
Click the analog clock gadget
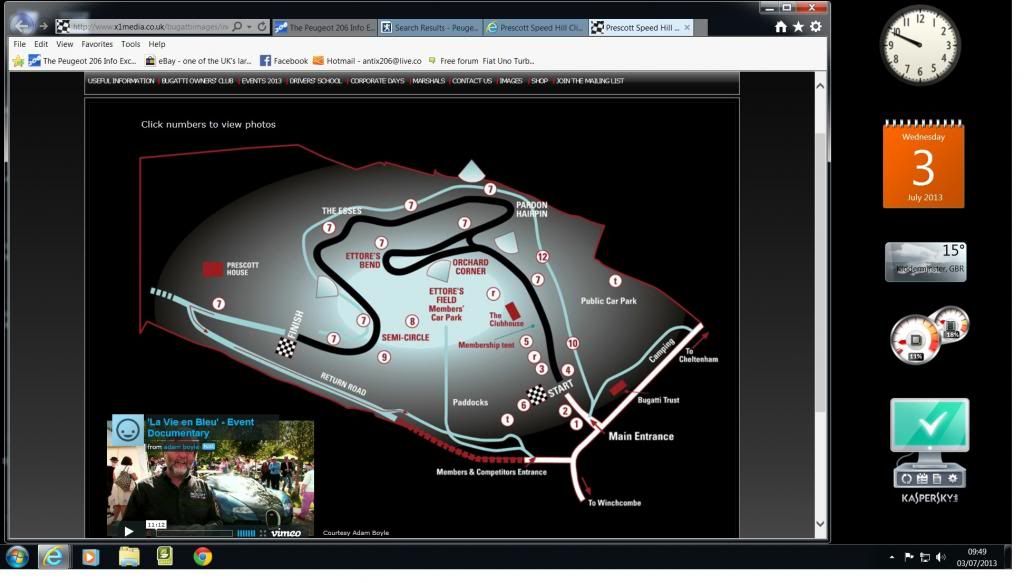[x=920, y=45]
